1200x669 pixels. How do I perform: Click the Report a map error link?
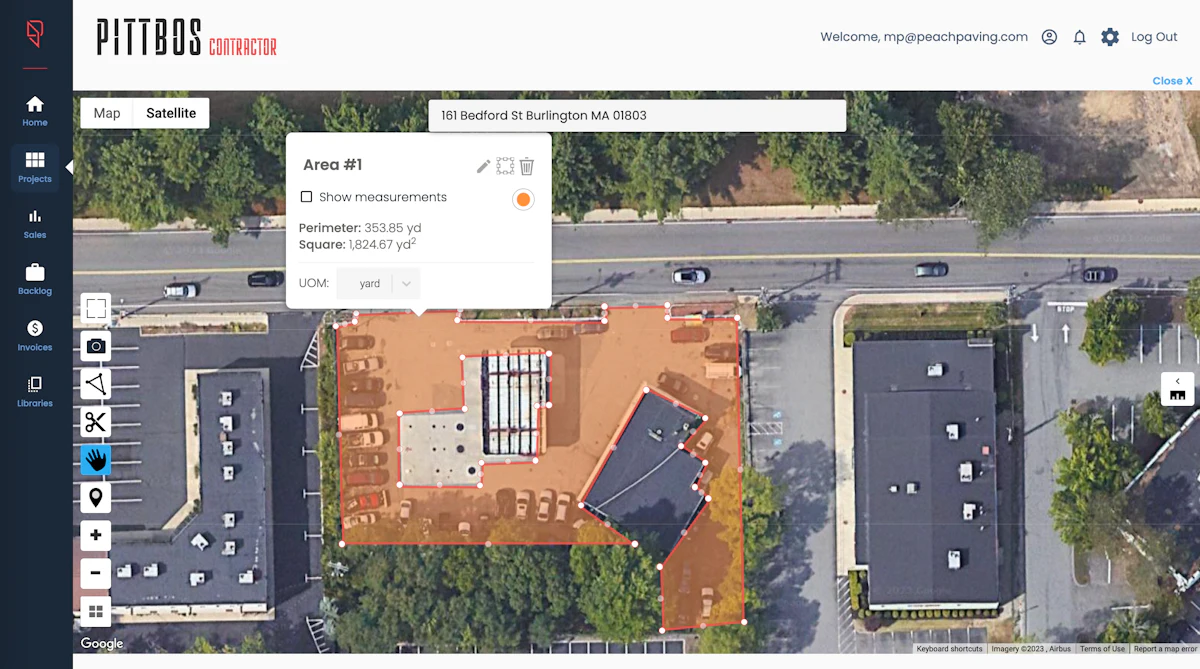(1164, 649)
